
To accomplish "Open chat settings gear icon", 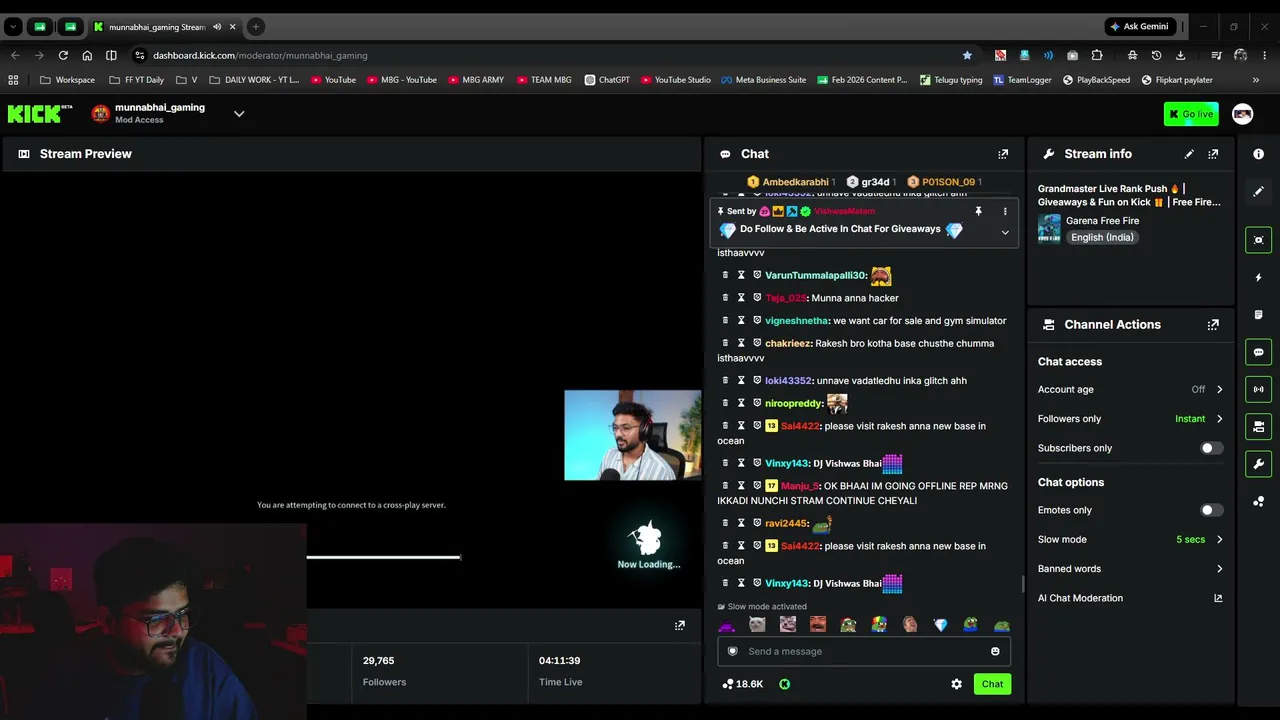I will tap(956, 684).
